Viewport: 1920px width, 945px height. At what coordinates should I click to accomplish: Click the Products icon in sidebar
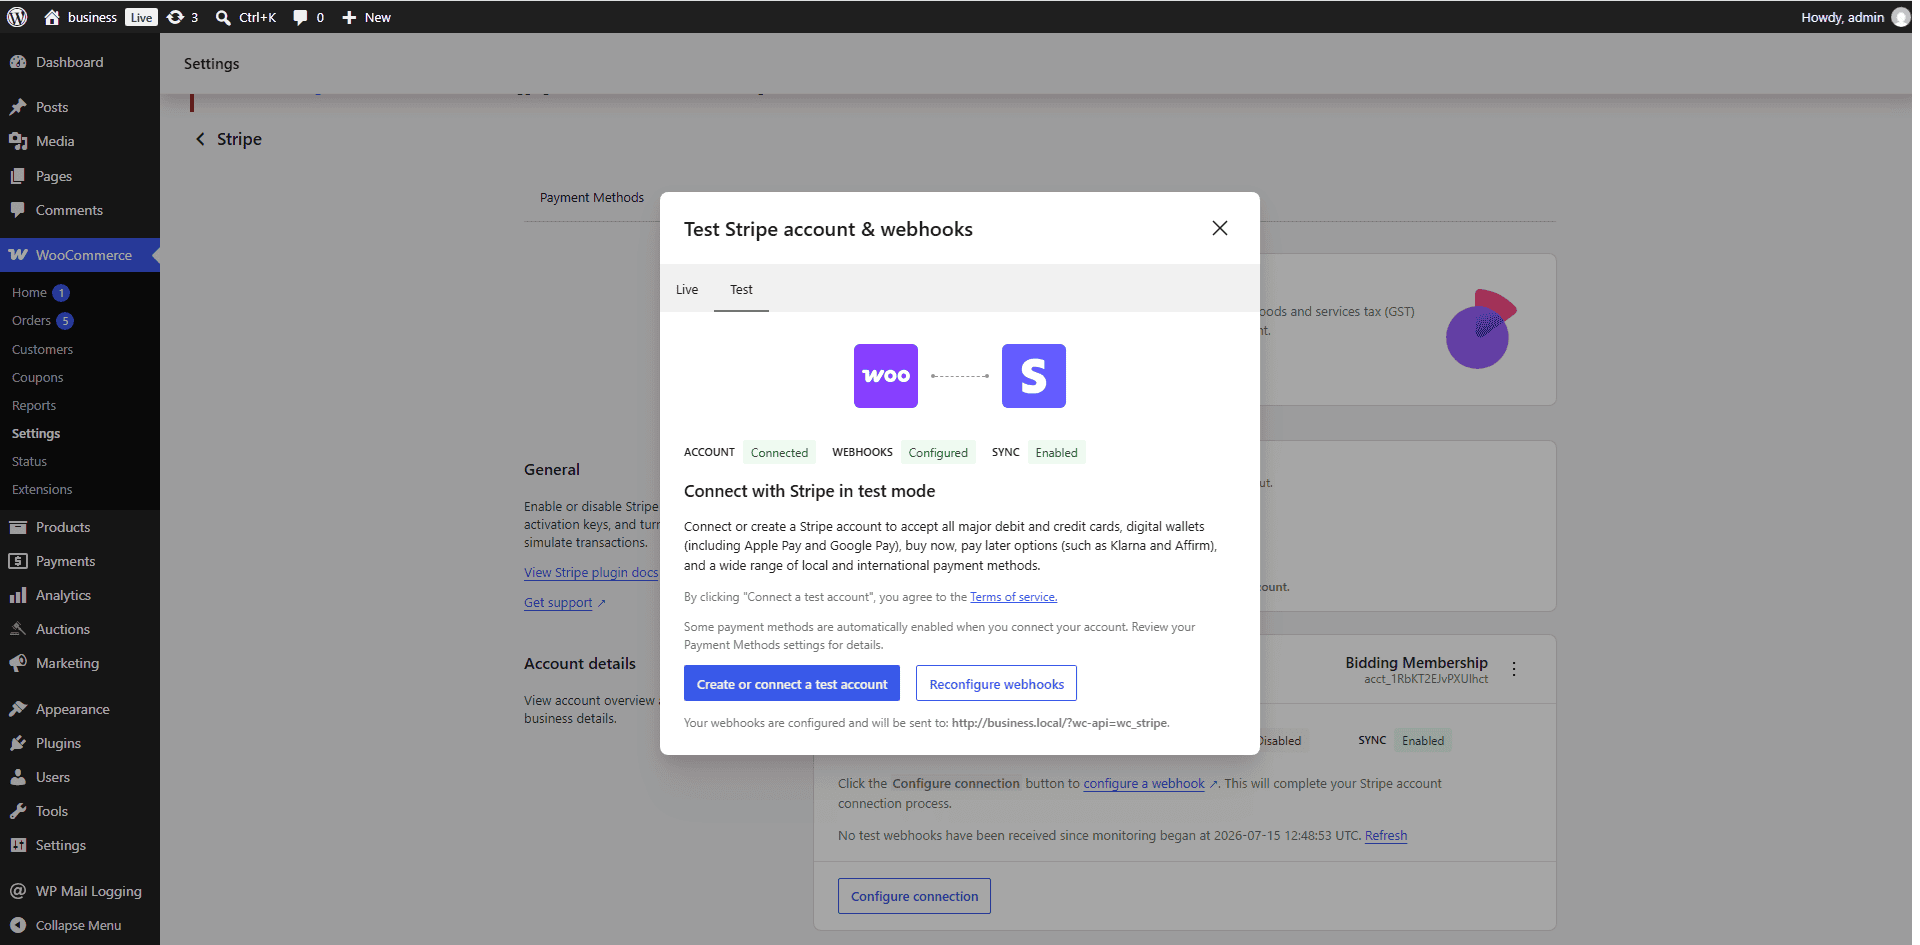[x=18, y=527]
